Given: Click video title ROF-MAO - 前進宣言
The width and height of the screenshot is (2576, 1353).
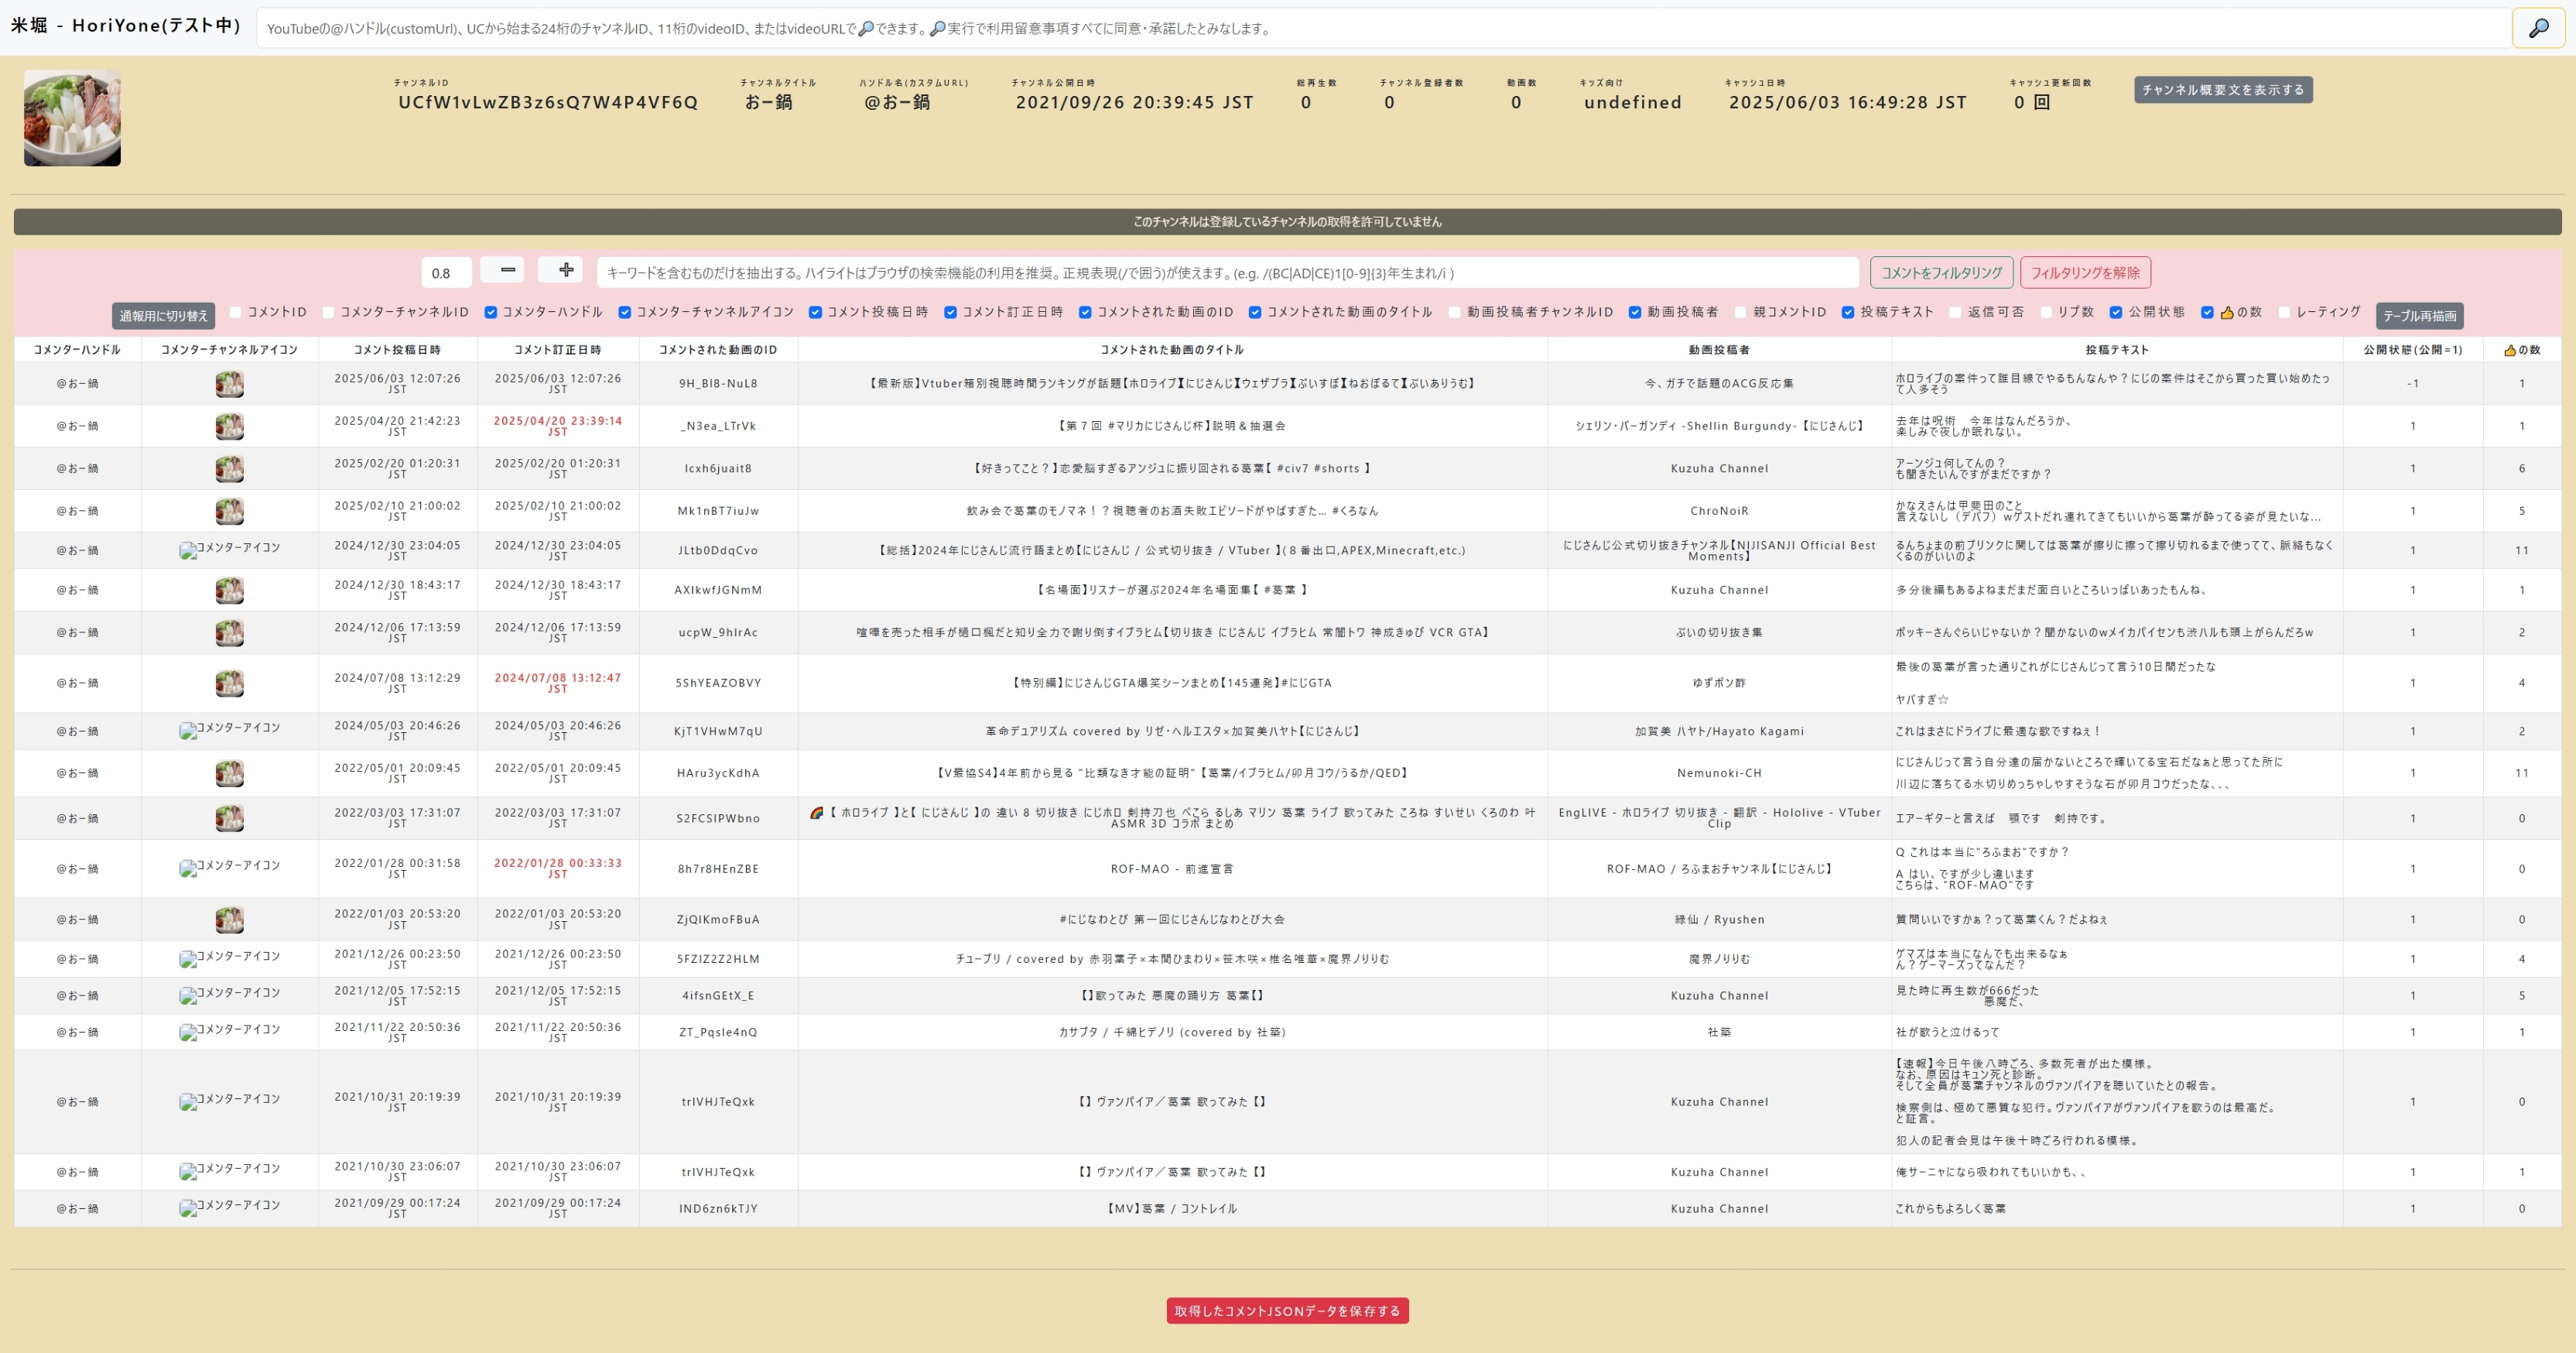Looking at the screenshot, I should point(1172,869).
